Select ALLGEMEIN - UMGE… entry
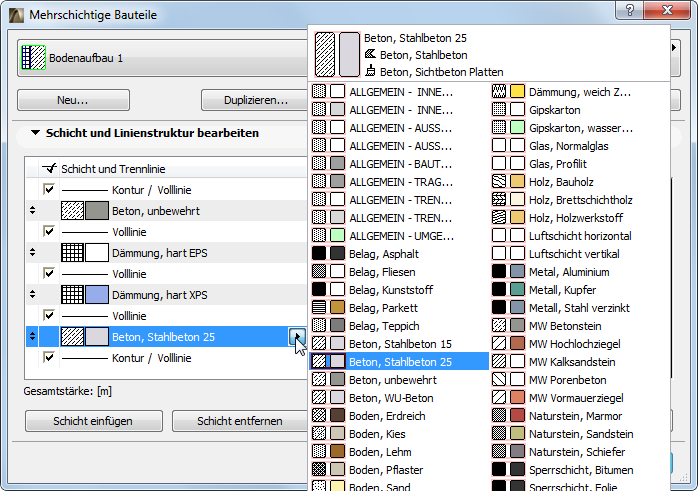 (x=400, y=235)
